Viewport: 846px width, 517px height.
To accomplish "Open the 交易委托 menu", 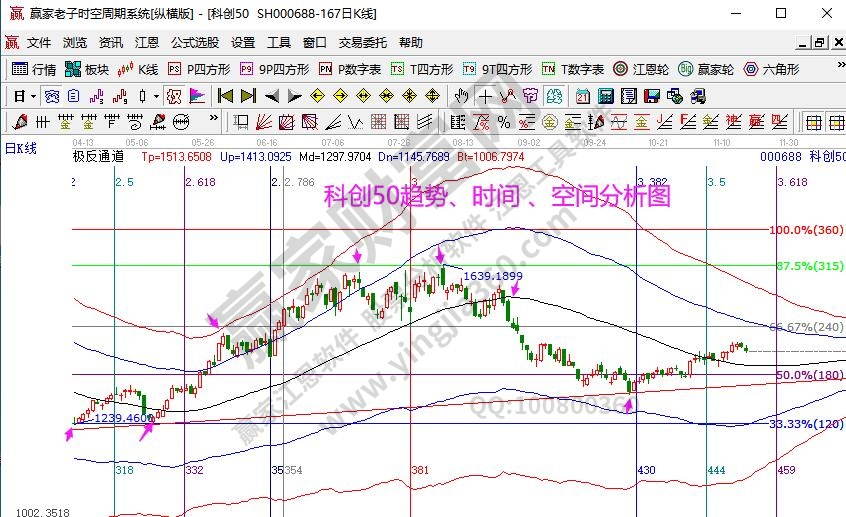I will [x=362, y=43].
